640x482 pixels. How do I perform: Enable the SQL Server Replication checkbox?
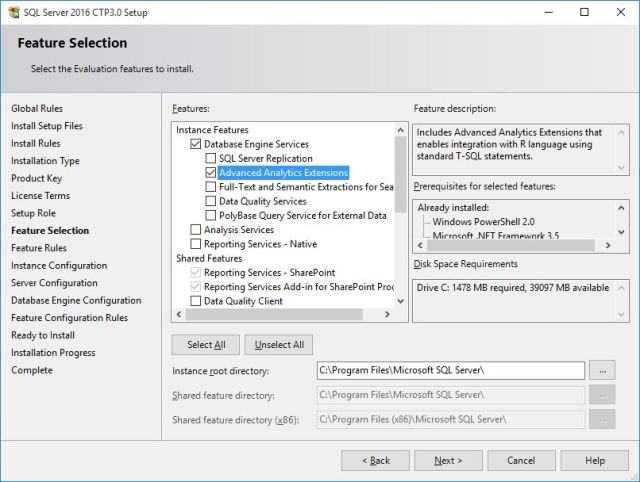click(x=210, y=158)
